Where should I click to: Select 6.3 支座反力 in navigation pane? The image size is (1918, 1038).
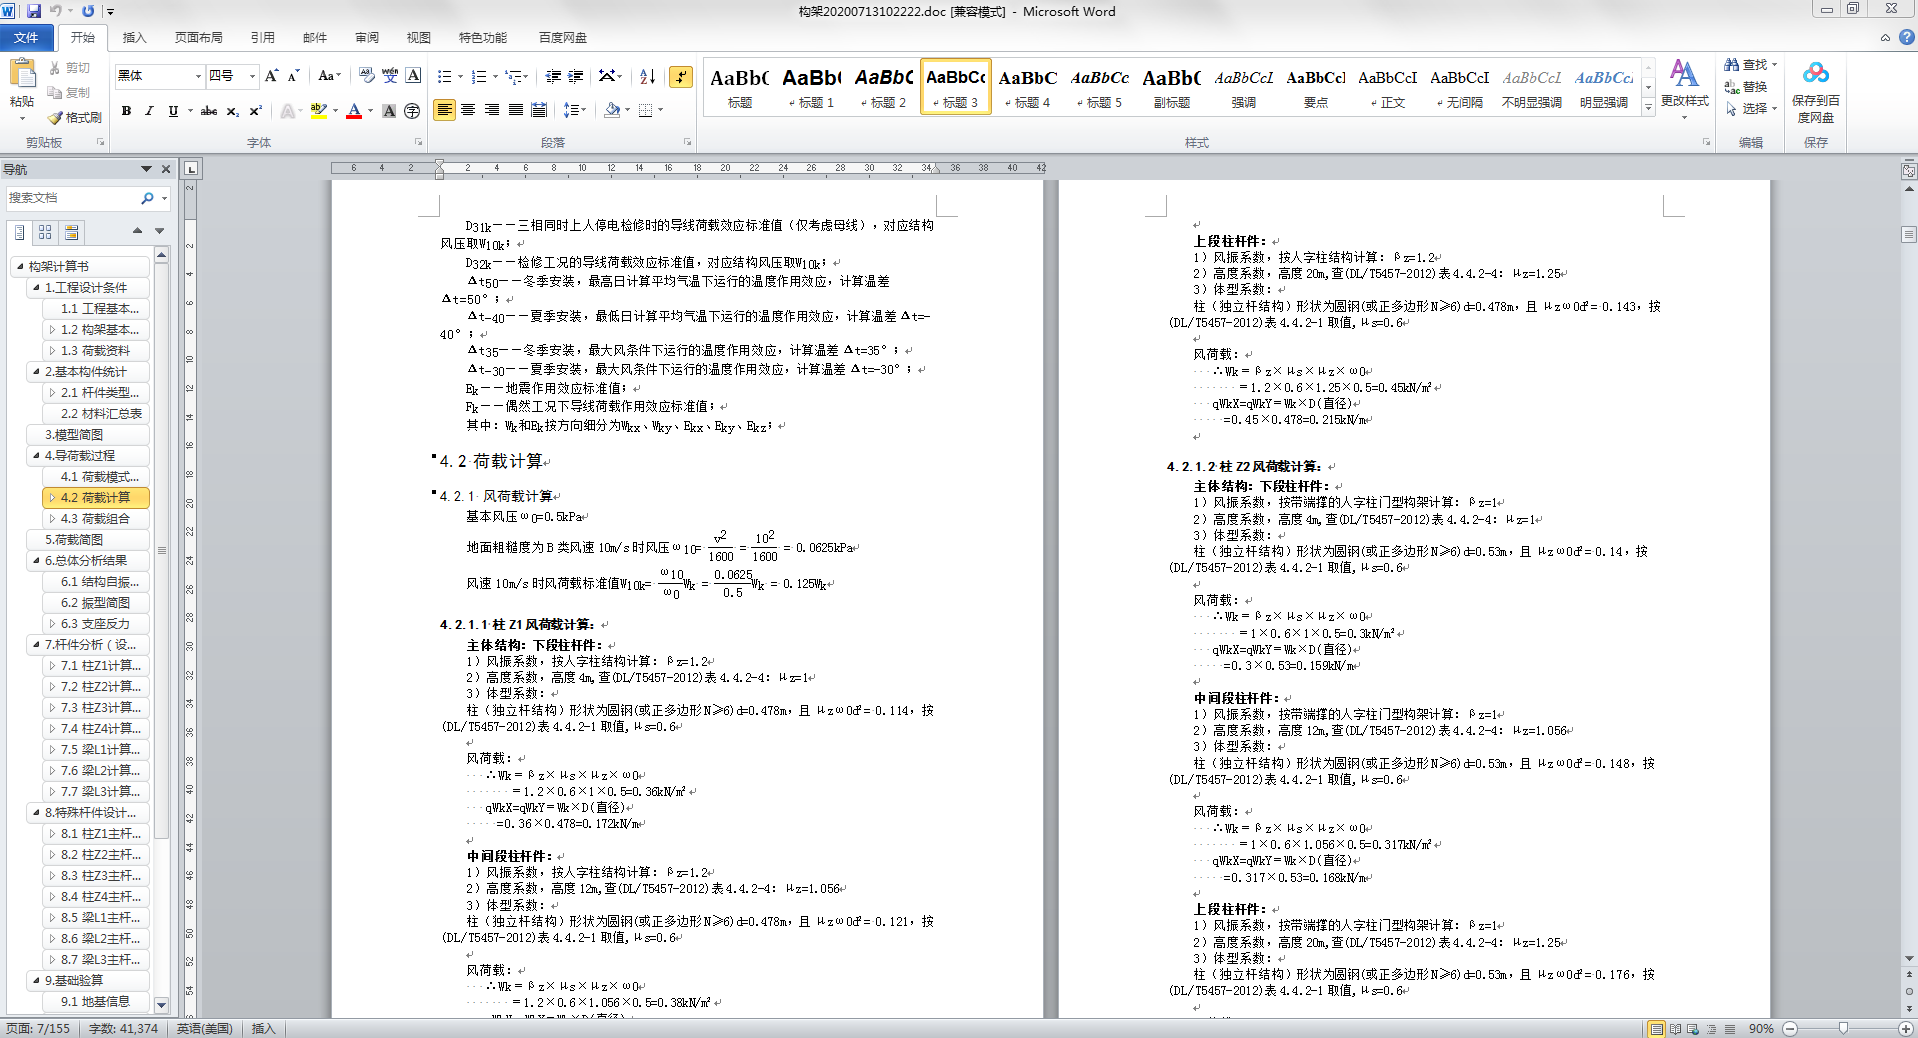(x=95, y=623)
